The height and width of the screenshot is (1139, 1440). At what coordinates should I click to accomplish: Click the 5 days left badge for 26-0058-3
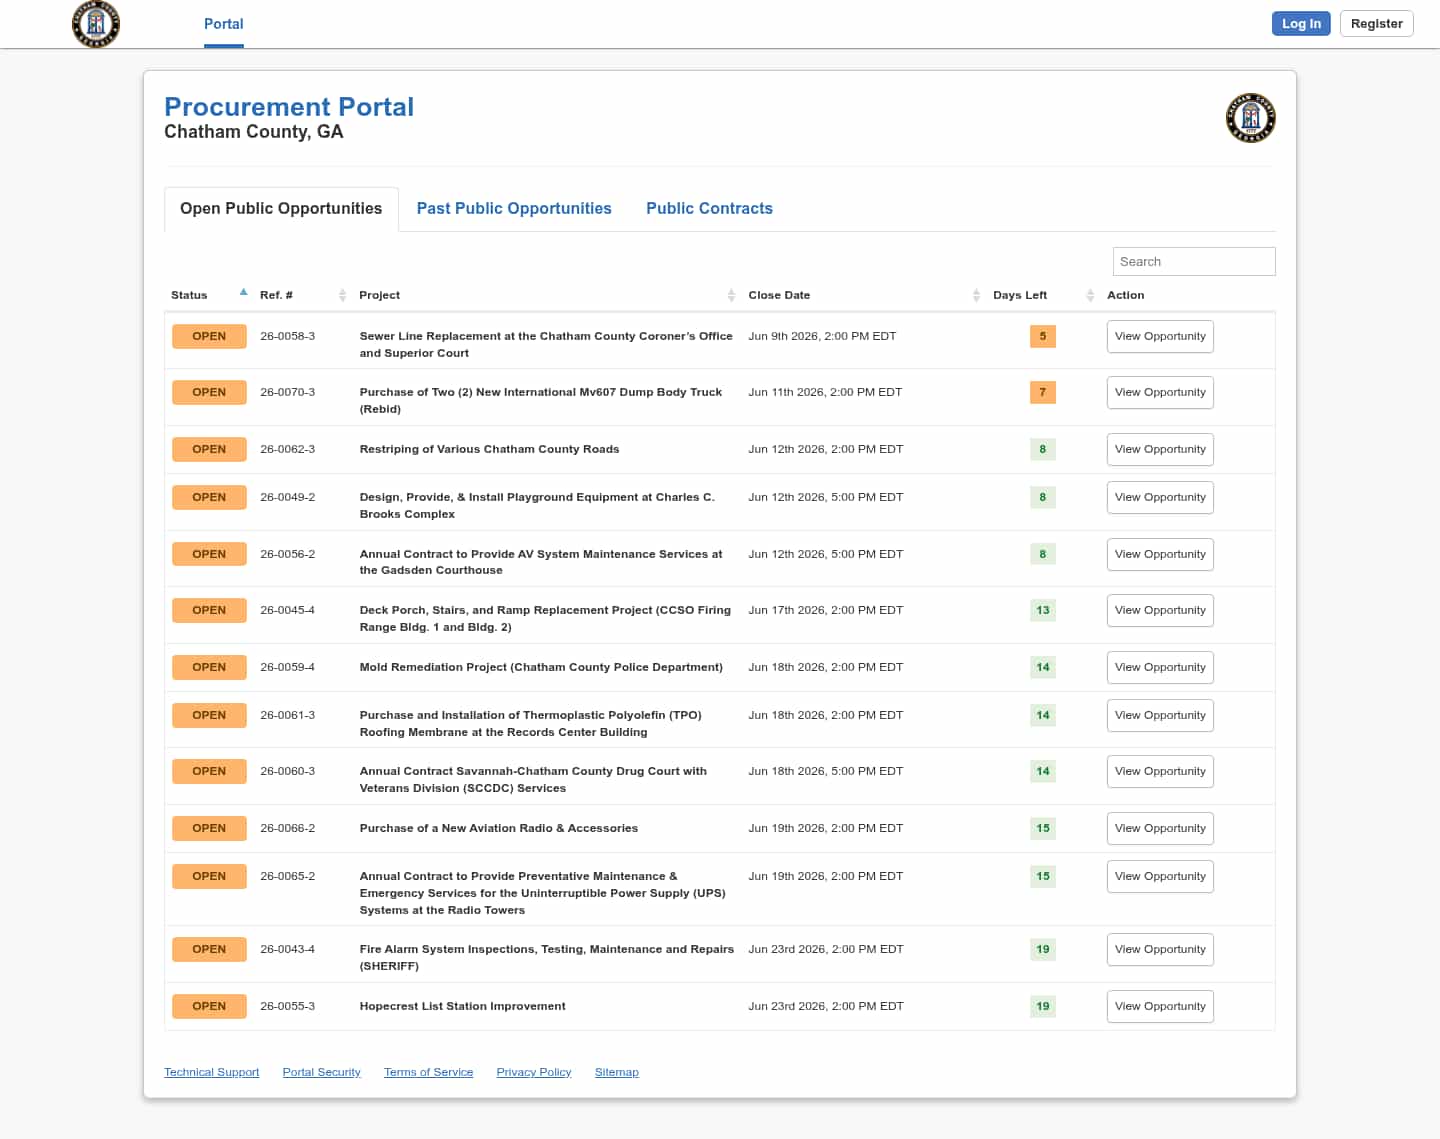point(1043,337)
